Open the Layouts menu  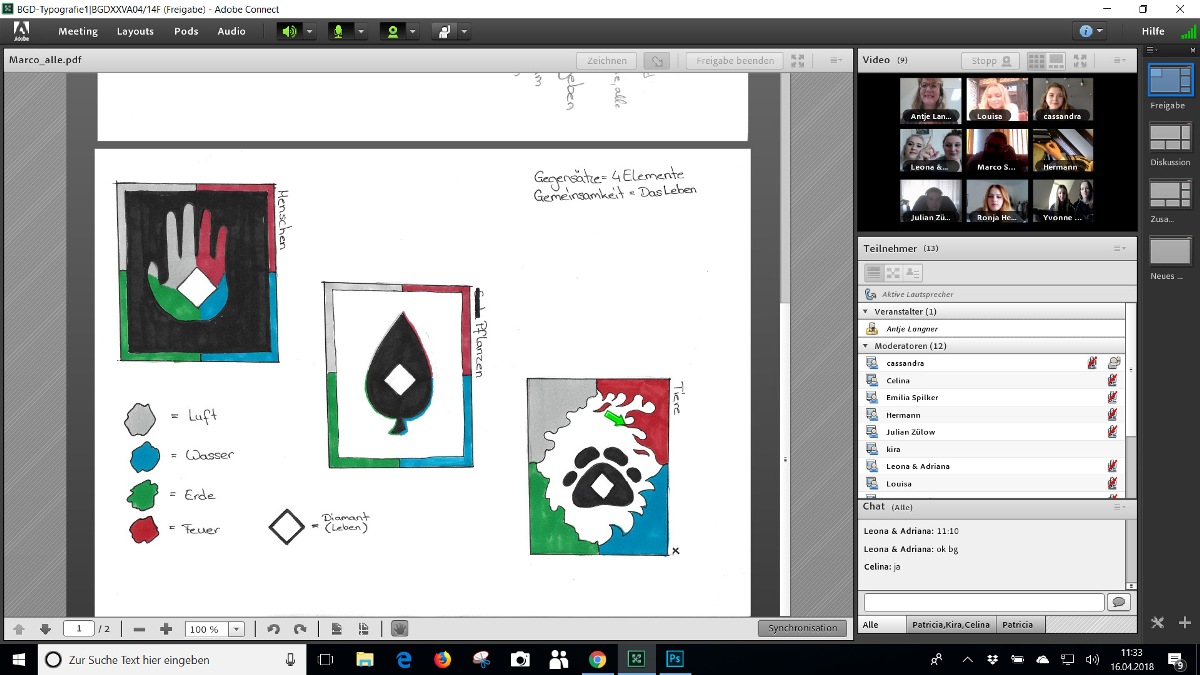pos(135,31)
